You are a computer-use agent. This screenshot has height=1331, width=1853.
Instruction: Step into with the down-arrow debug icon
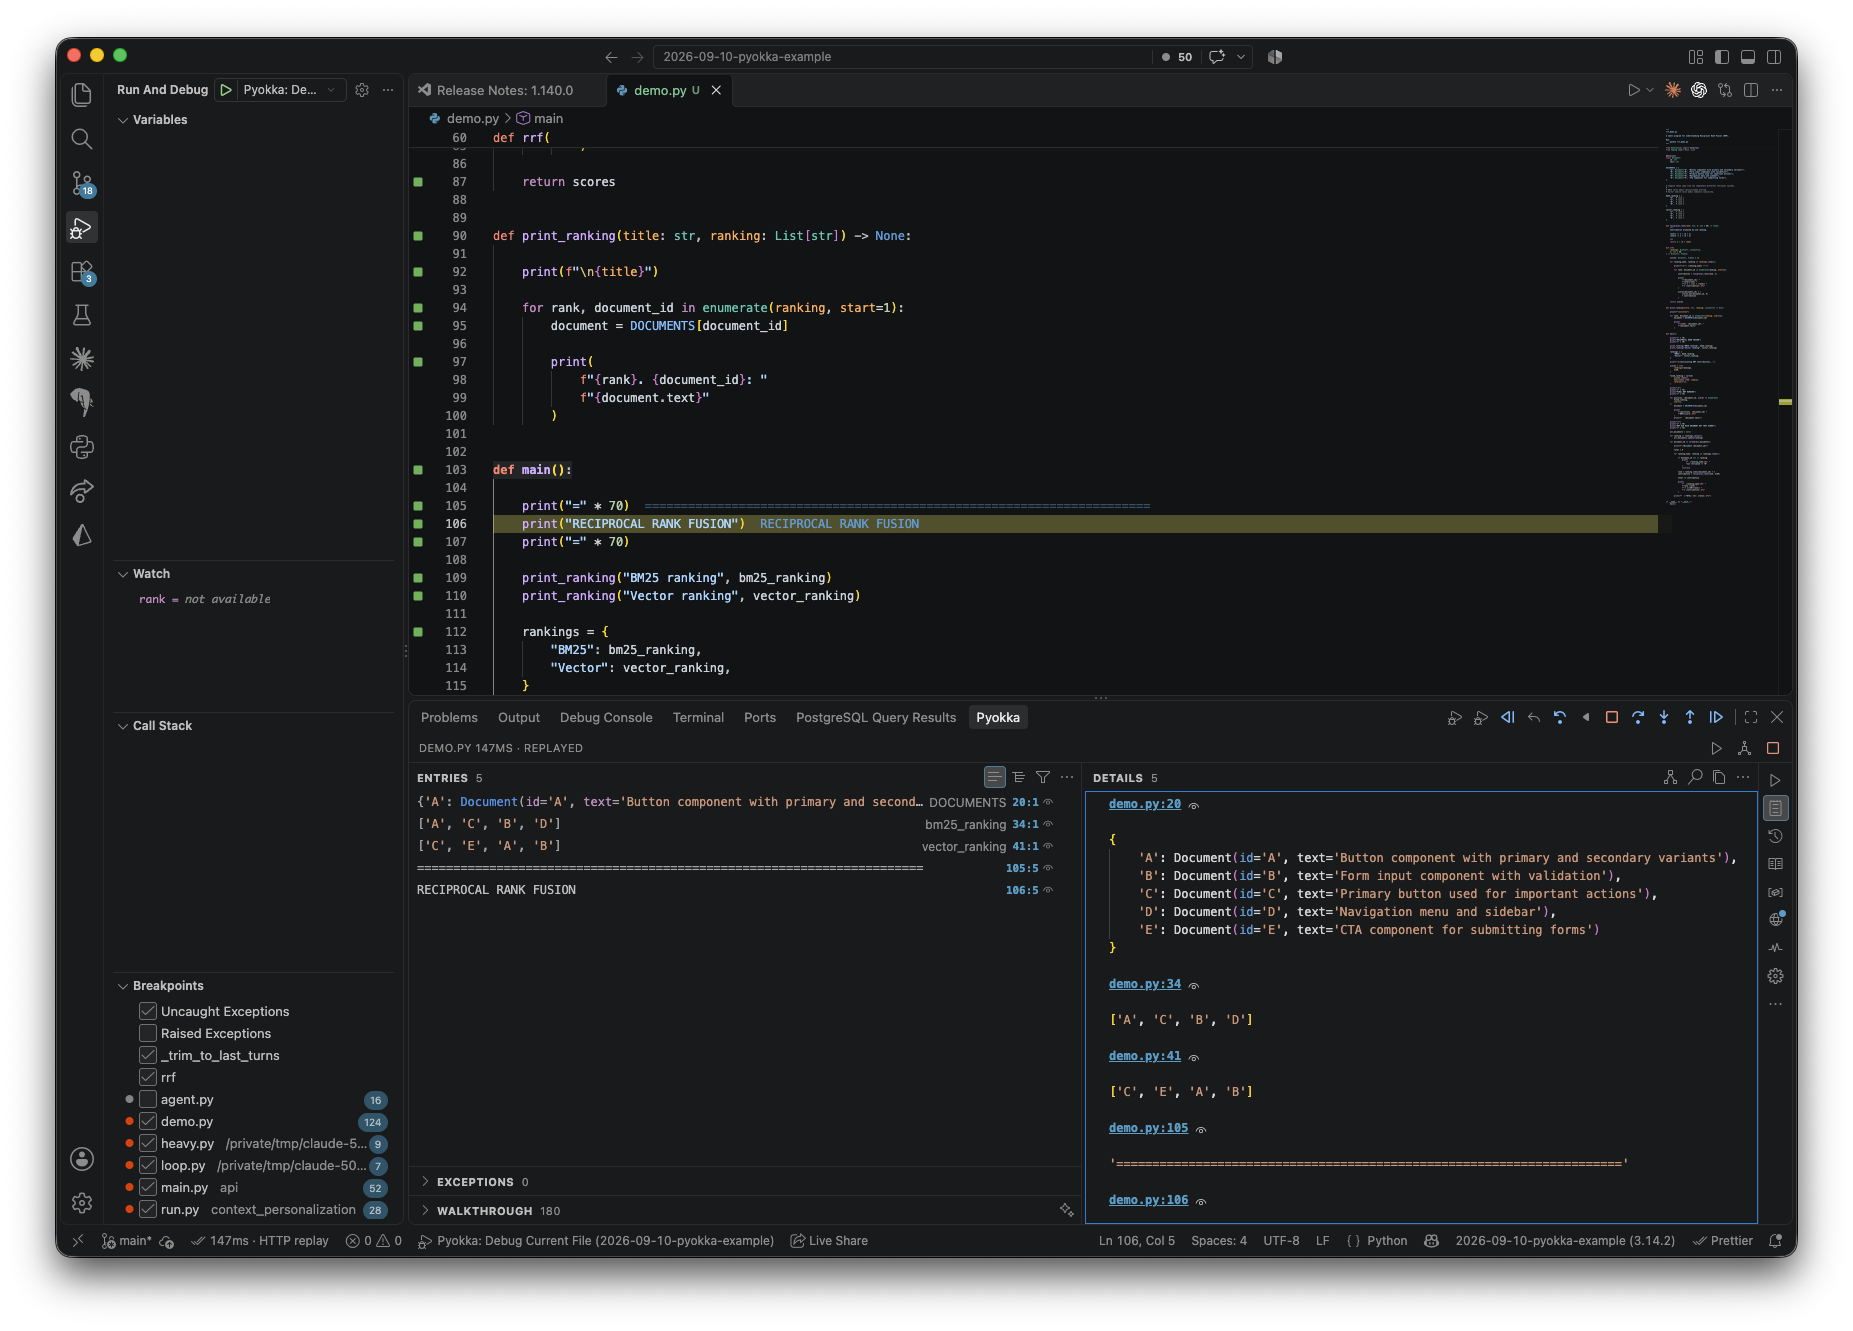coord(1664,717)
